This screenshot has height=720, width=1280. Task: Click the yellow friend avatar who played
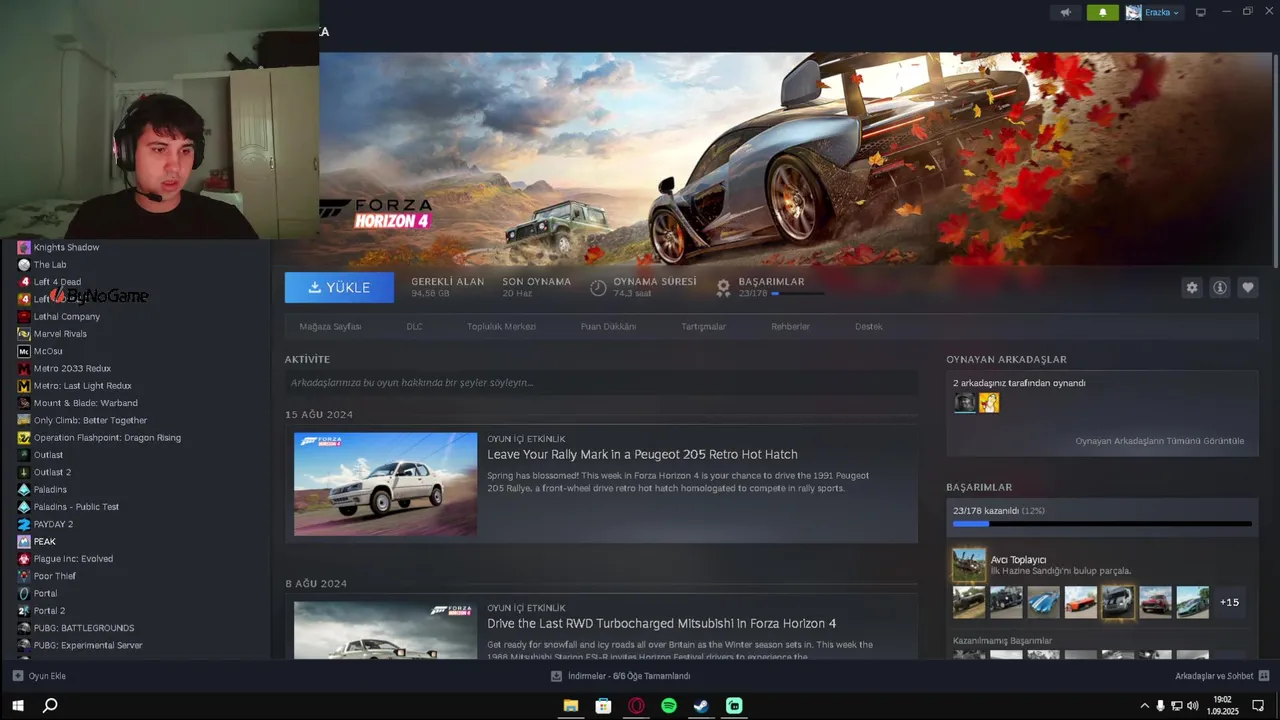(x=989, y=402)
